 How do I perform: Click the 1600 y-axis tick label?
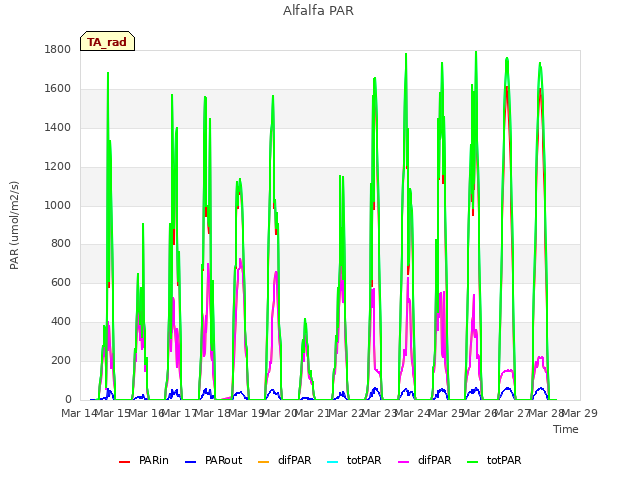58,89
